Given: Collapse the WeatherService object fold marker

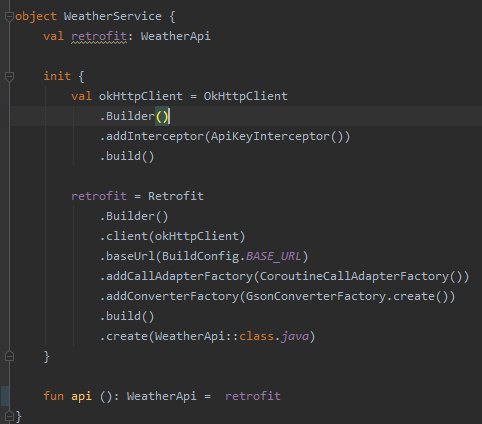Looking at the screenshot, I should (x=9, y=16).
